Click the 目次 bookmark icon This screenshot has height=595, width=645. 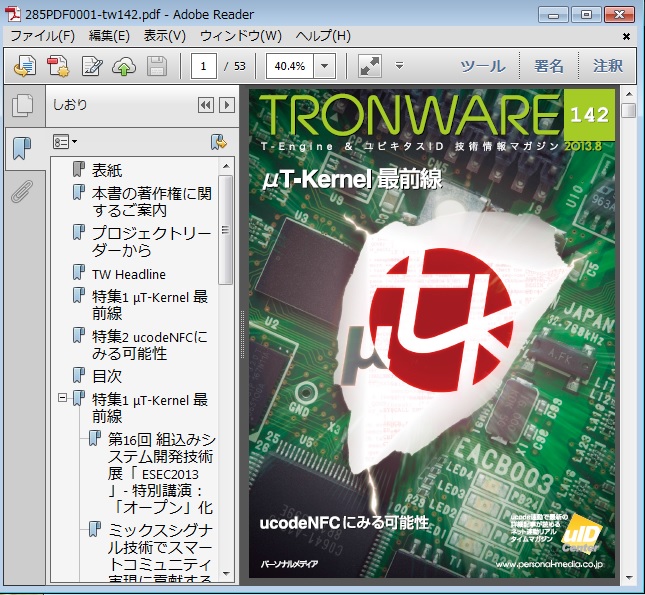tap(79, 375)
